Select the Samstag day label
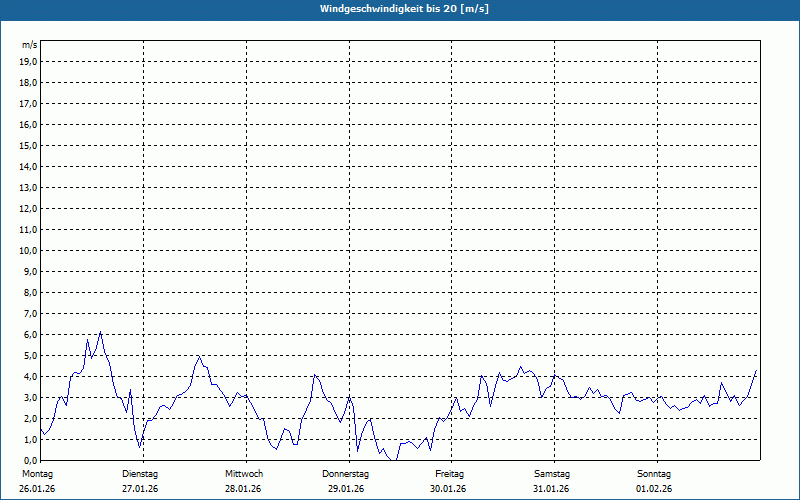The height and width of the screenshot is (500, 800). (x=552, y=473)
